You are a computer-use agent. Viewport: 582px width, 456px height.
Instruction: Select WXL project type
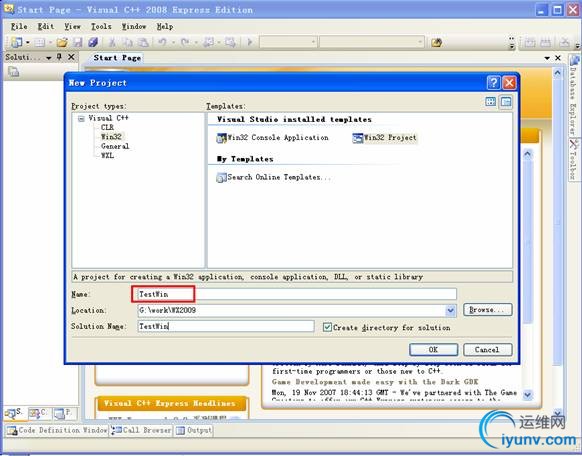[107, 155]
